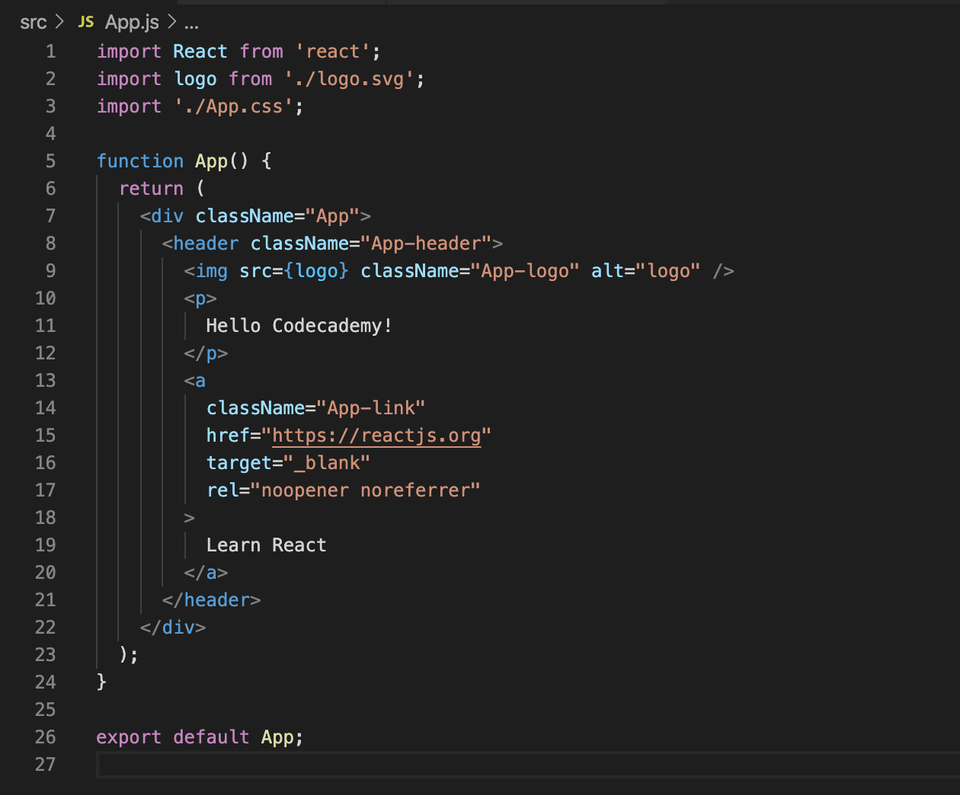Click the Learn React text on line 19
Image resolution: width=960 pixels, height=795 pixels.
265,545
